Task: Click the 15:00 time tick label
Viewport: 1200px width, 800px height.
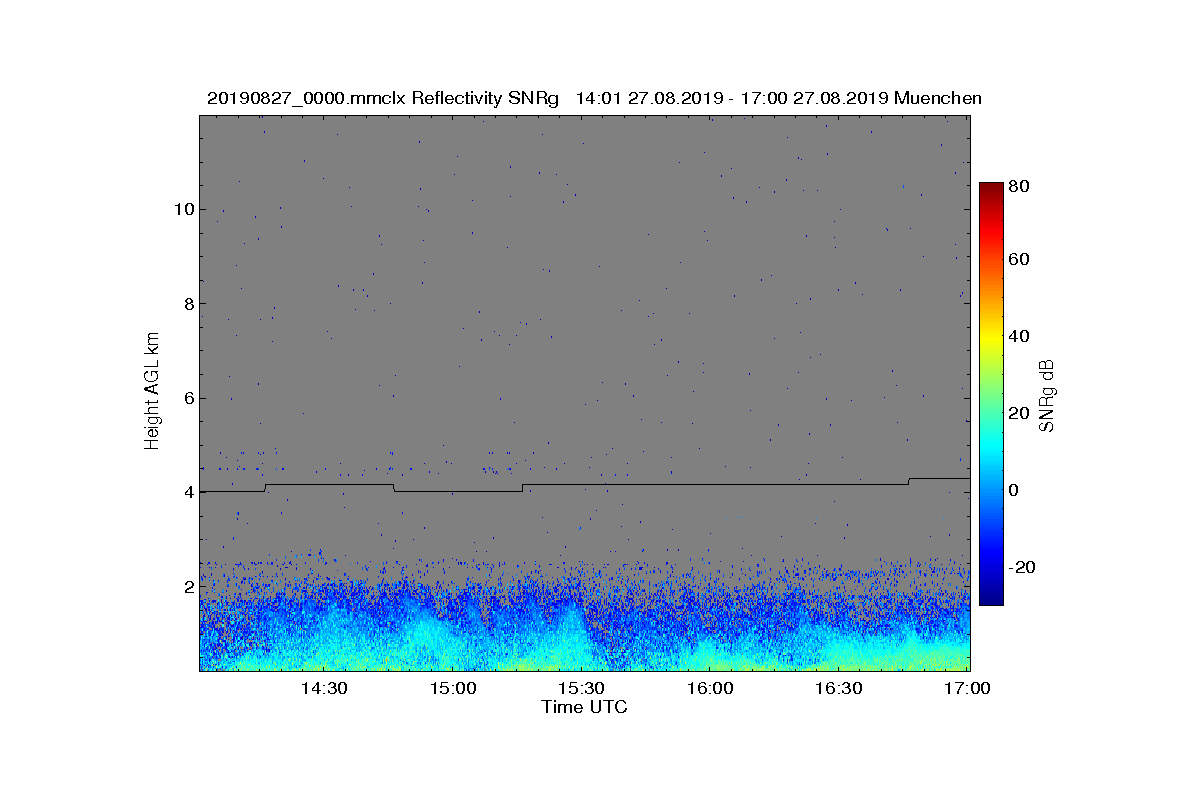Action: click(x=452, y=689)
